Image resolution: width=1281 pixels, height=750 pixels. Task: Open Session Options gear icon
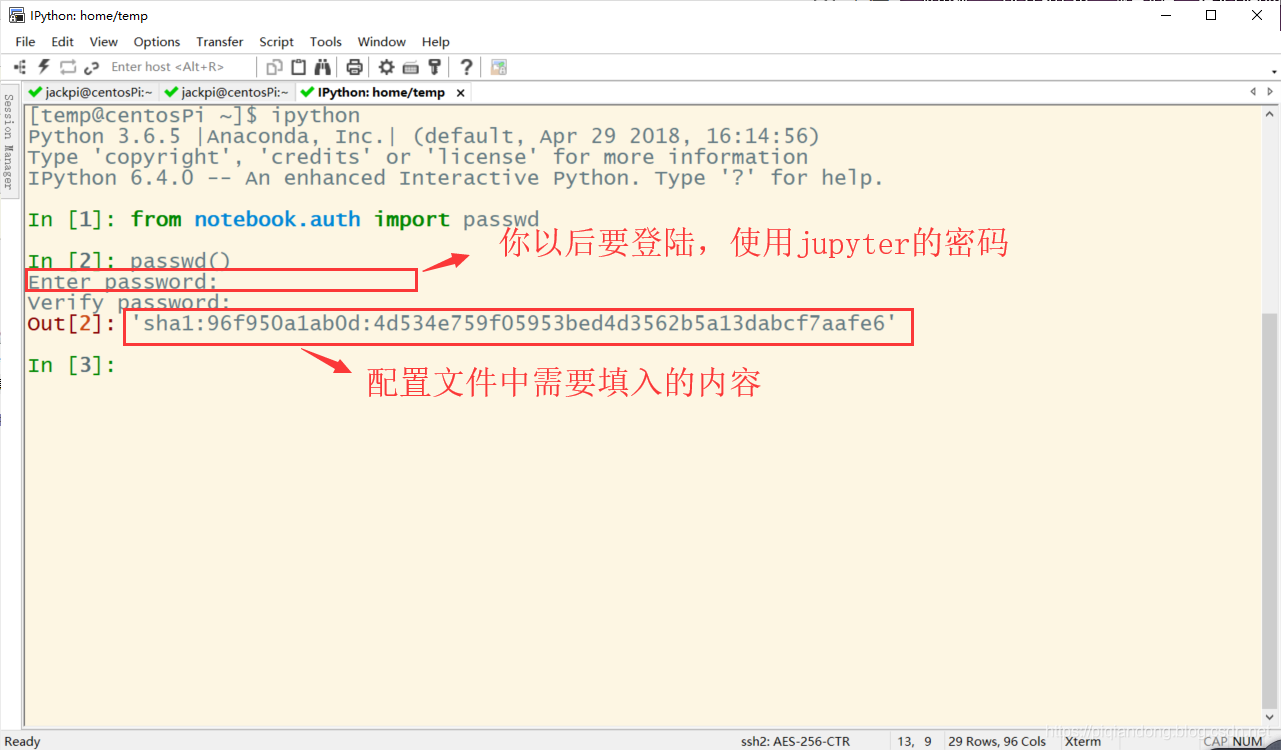click(386, 67)
